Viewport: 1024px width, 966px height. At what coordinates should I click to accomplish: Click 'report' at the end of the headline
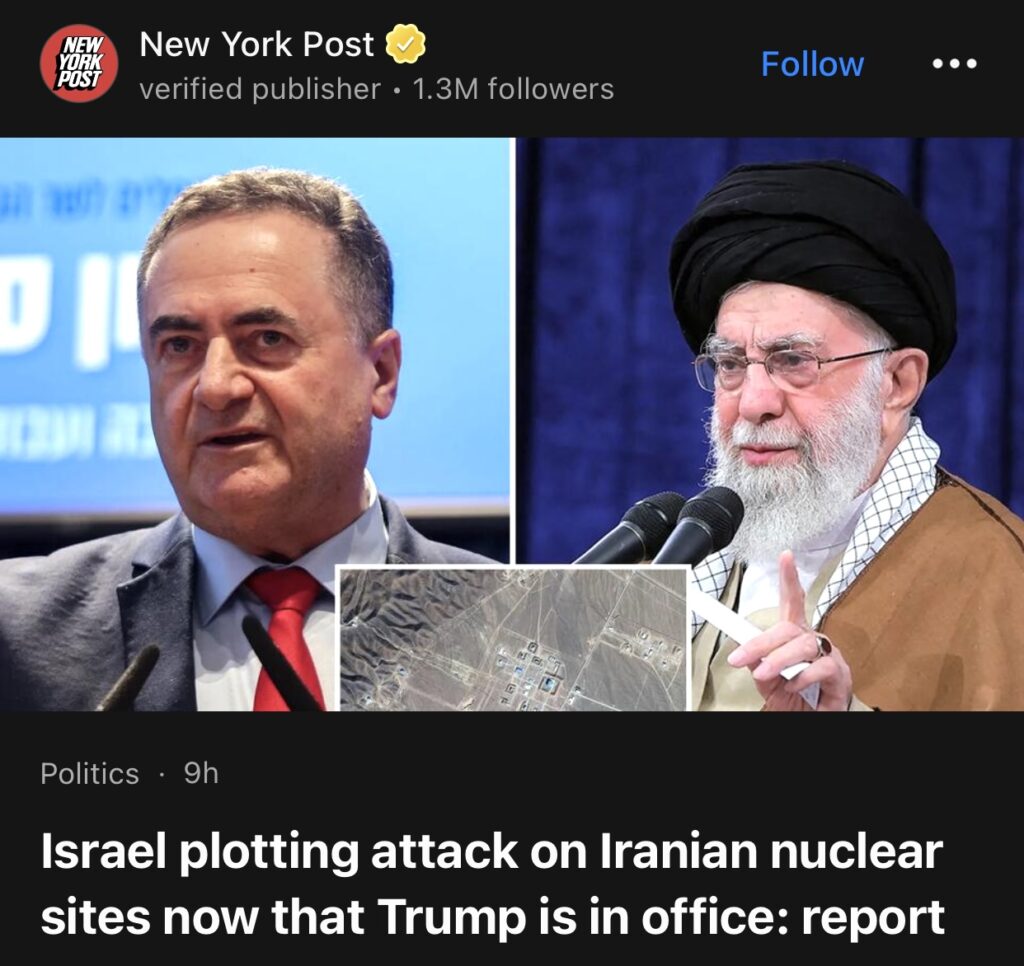[872, 918]
